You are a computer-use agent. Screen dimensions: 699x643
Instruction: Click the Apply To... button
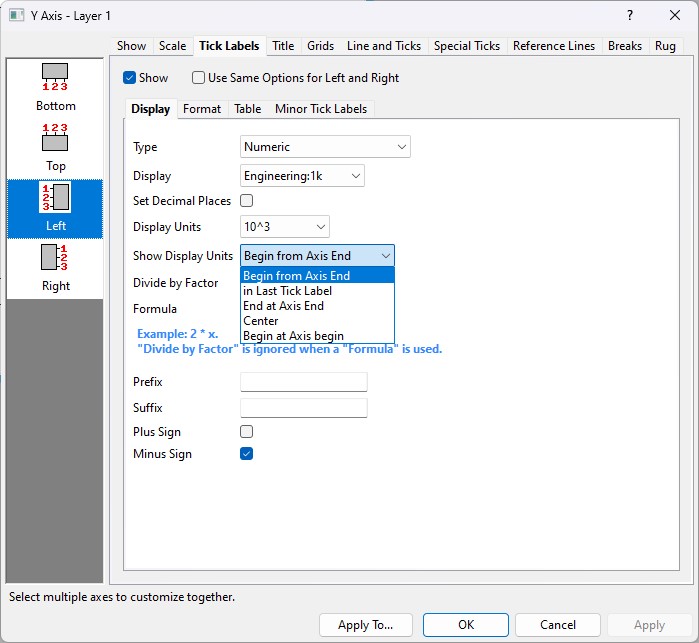point(366,625)
